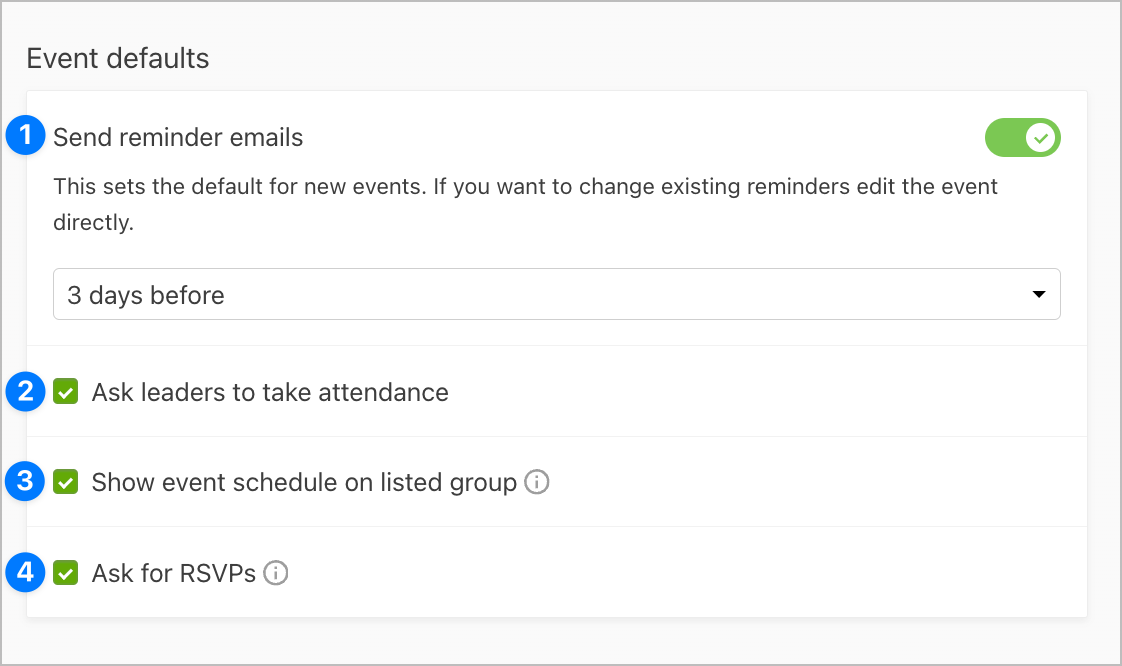This screenshot has height=666, width=1122.
Task: Click the Send reminder emails label
Action: pyautogui.click(x=178, y=137)
